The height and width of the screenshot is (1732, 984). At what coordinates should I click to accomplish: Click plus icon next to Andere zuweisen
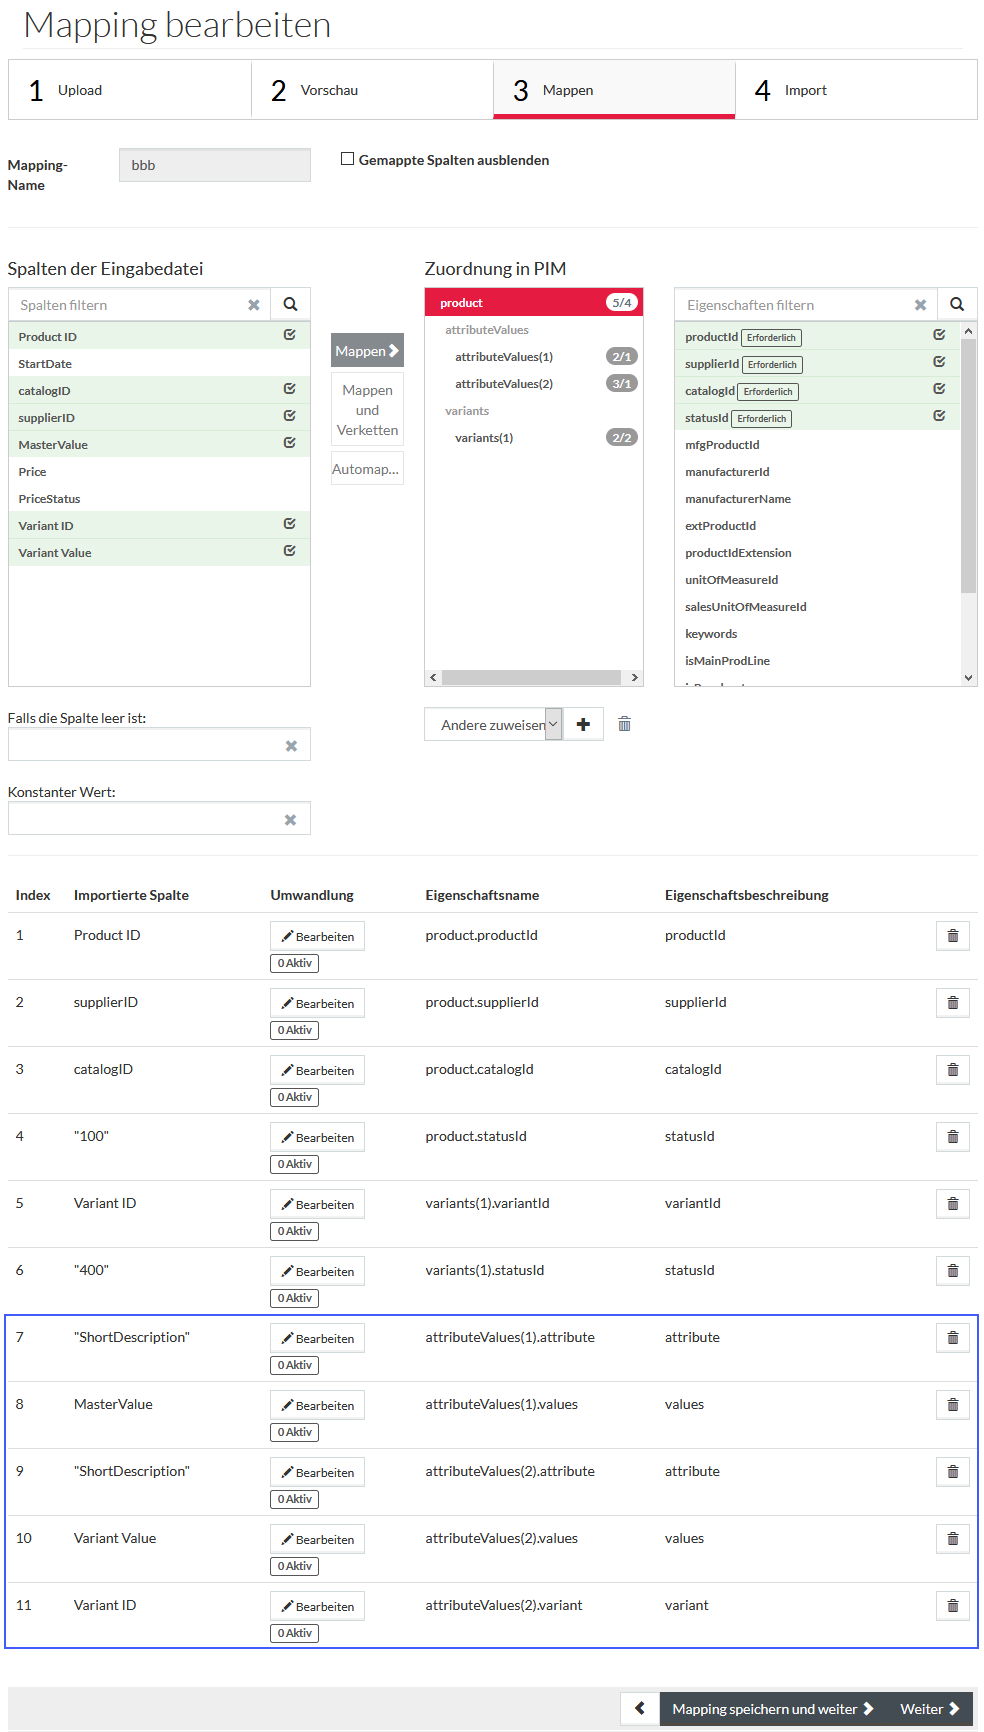click(x=583, y=724)
